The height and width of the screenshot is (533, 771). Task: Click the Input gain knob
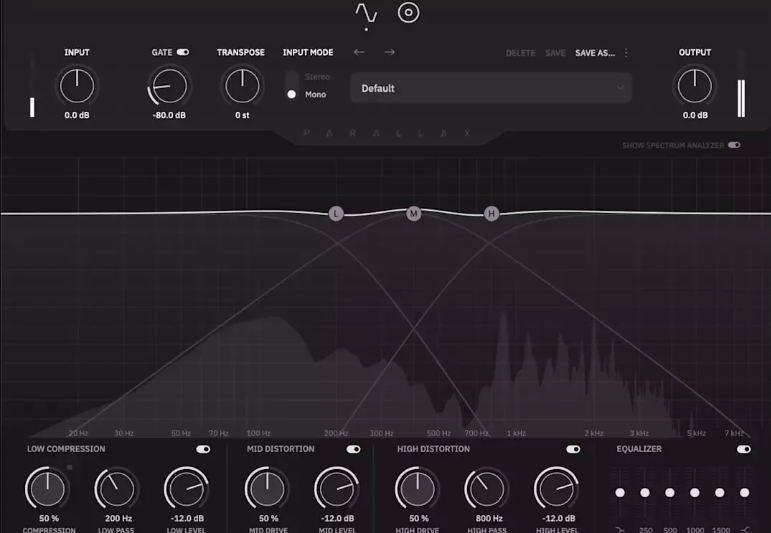pos(77,86)
